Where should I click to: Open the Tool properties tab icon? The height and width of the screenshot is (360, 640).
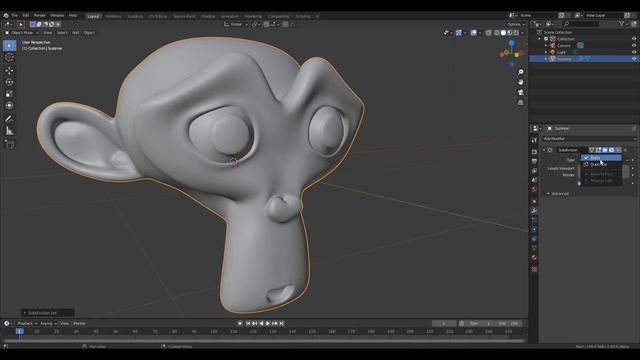534,140
